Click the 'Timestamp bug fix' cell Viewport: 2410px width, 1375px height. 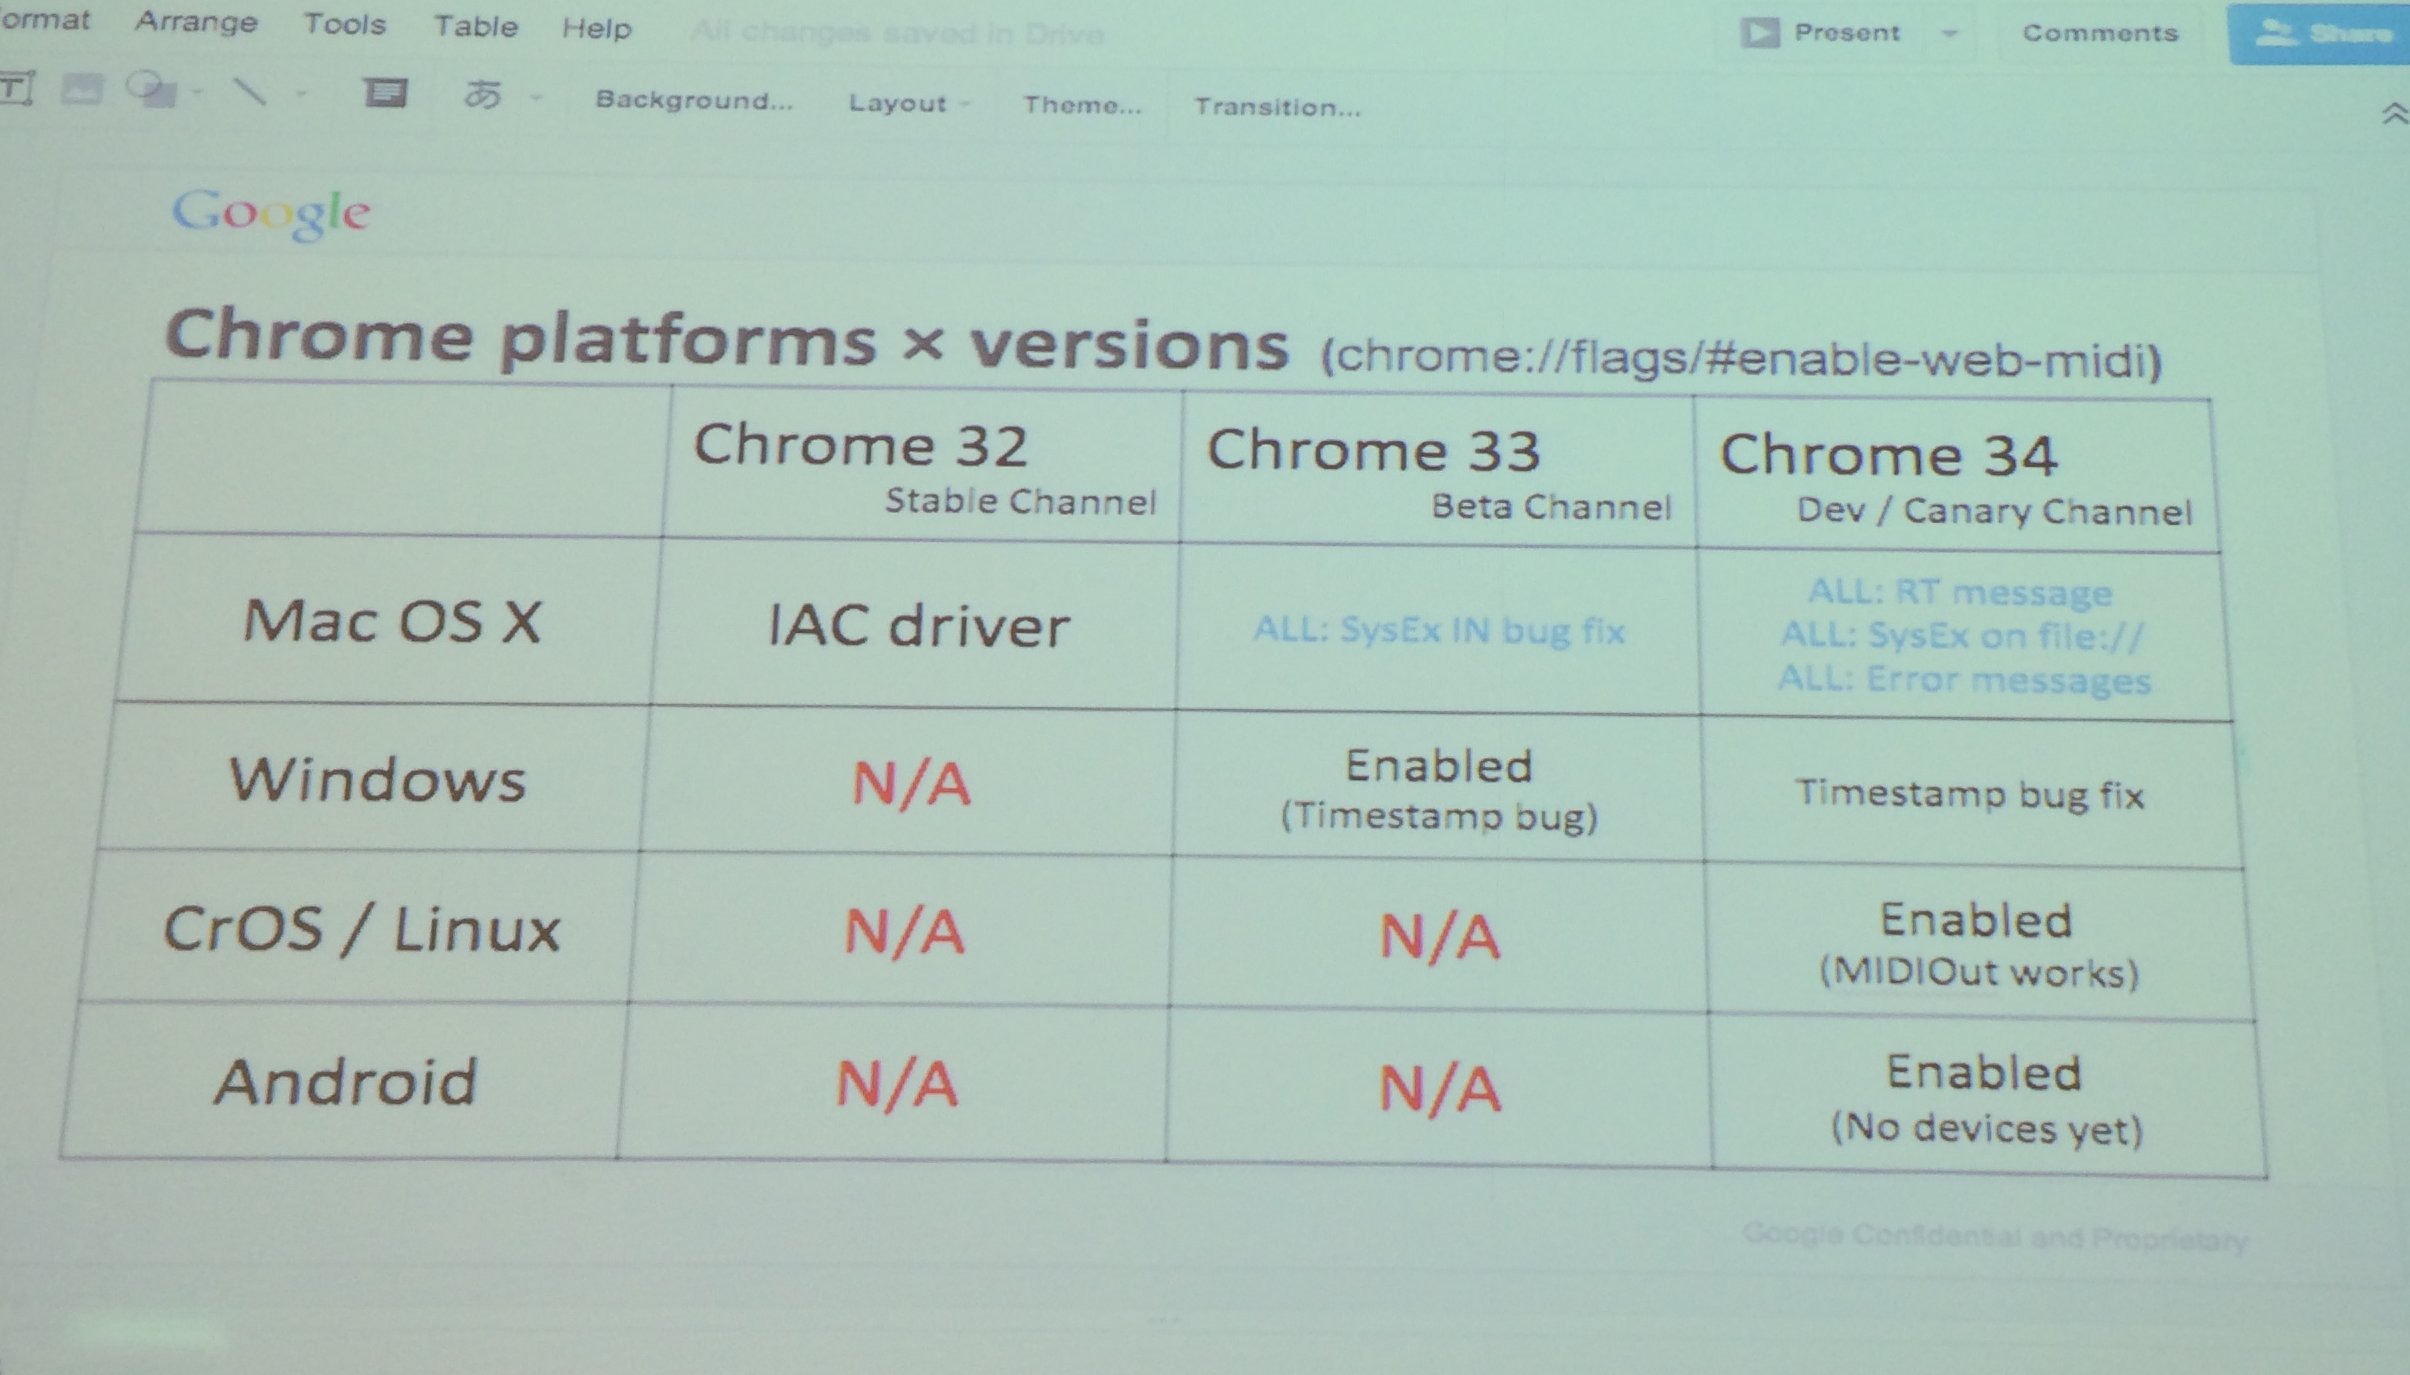tap(1970, 794)
